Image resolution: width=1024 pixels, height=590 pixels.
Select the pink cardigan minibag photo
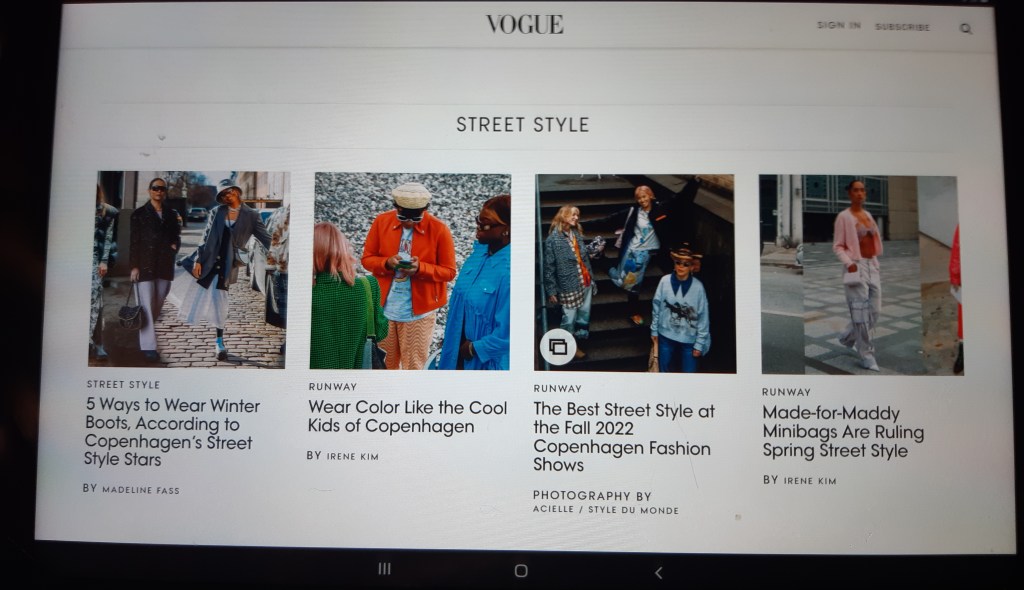click(858, 273)
